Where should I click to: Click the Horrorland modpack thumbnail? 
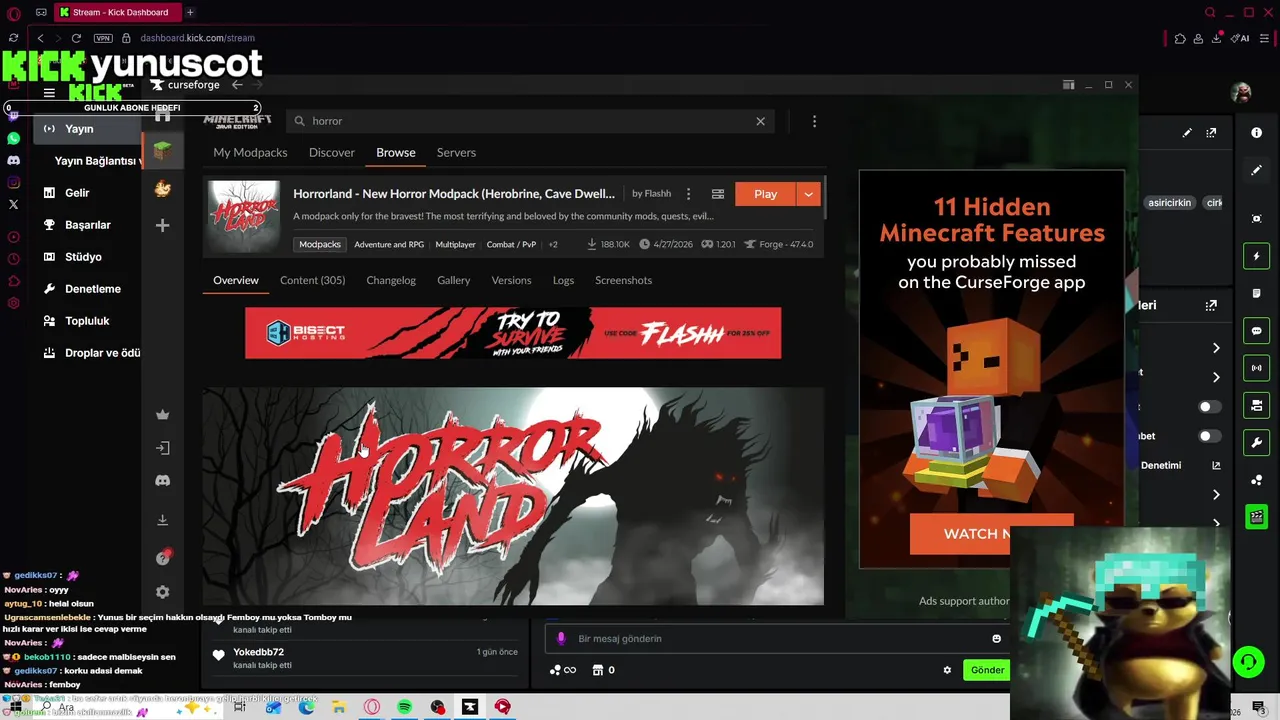point(244,215)
